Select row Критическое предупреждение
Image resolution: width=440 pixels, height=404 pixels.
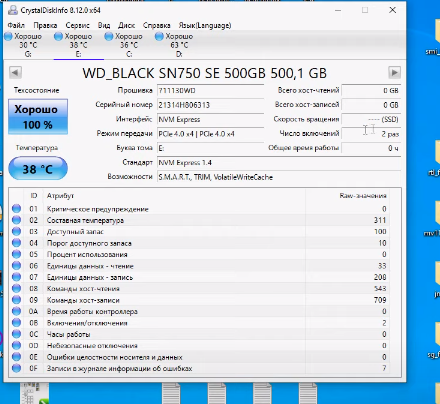[x=199, y=209]
